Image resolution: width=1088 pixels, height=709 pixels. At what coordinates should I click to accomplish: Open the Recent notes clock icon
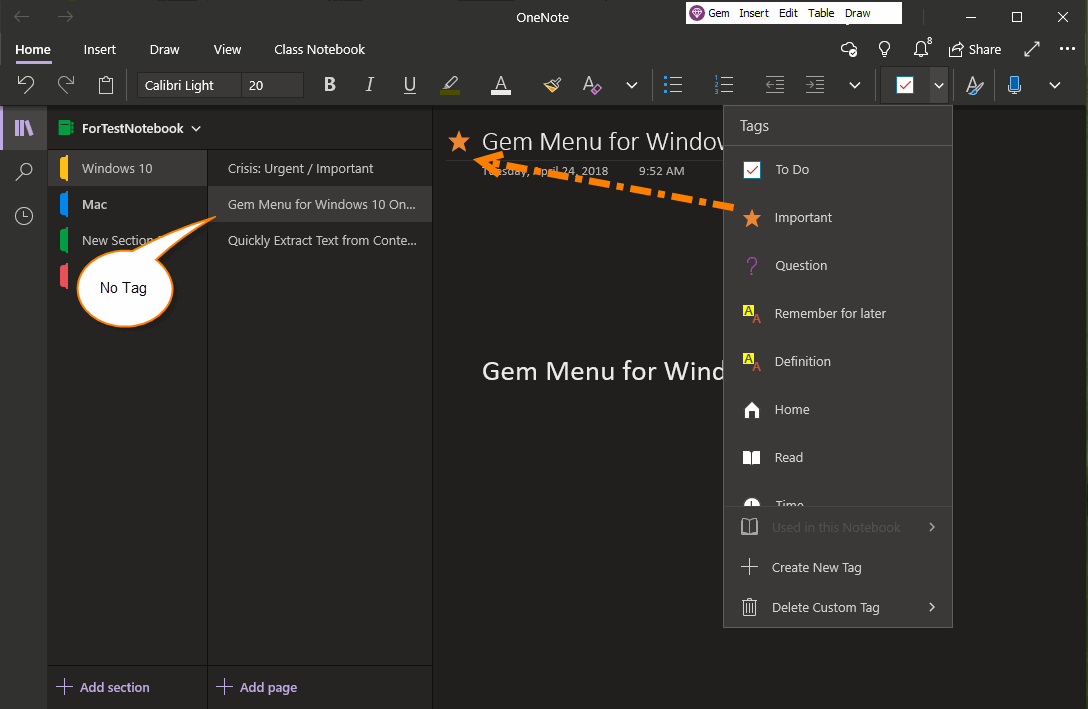(24, 216)
